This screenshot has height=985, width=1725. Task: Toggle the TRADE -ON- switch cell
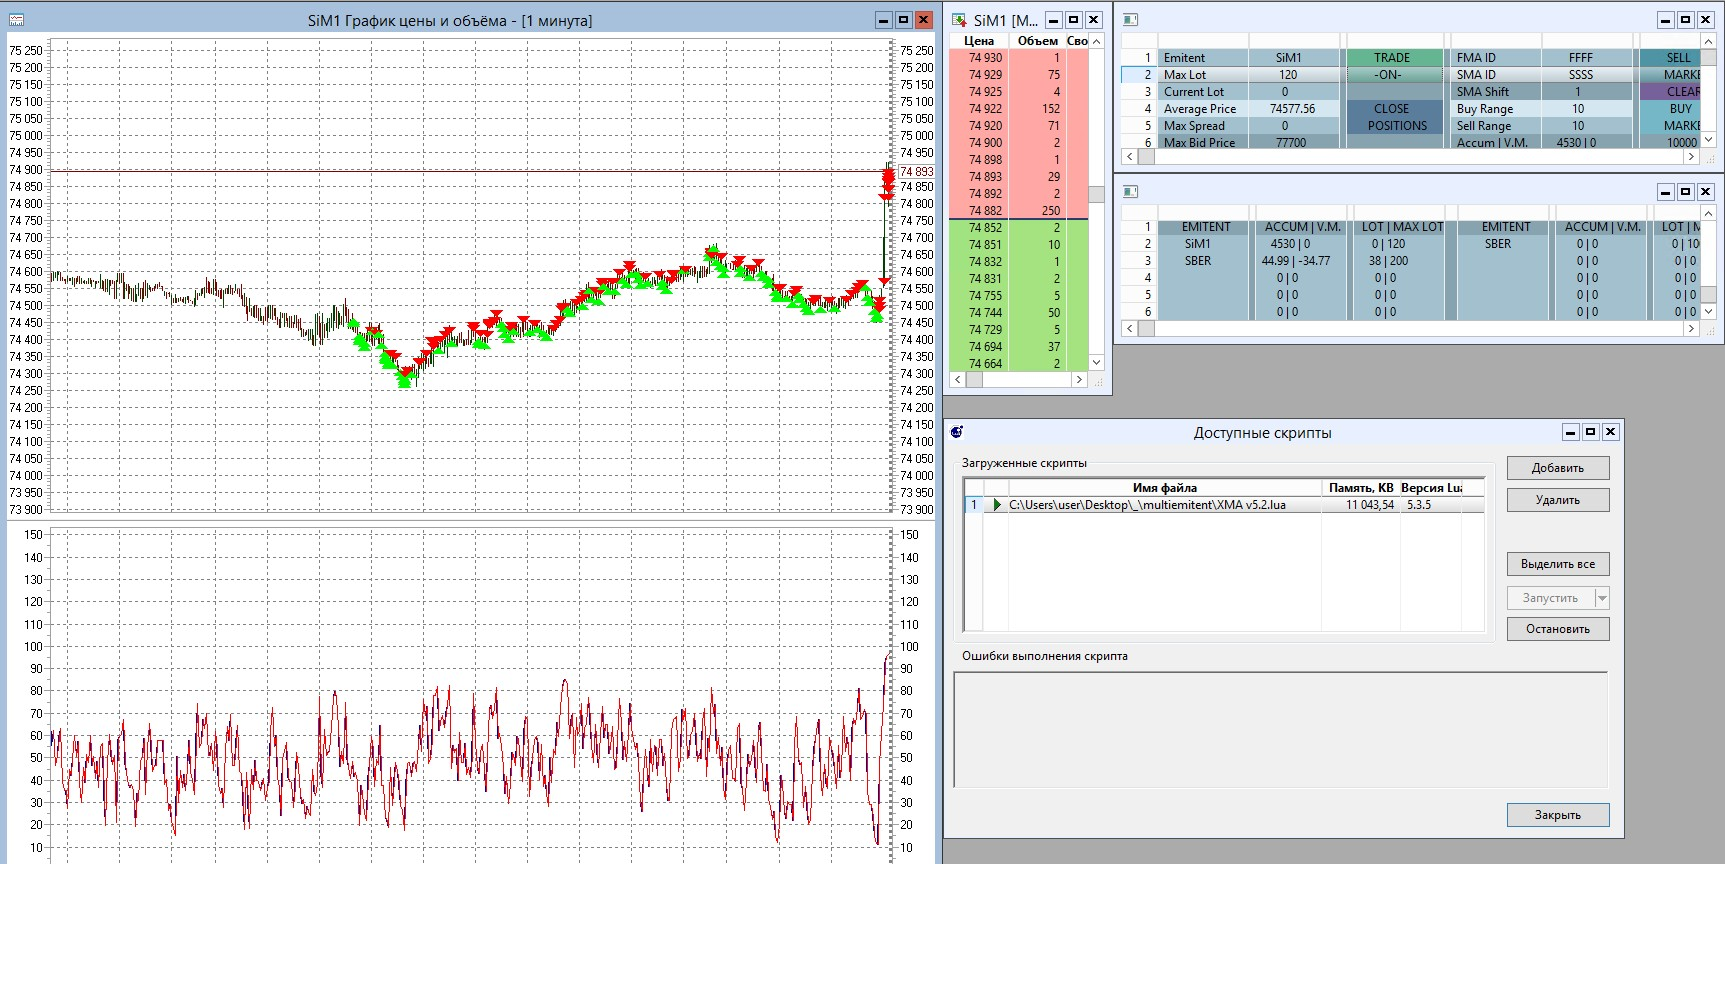tap(1391, 66)
